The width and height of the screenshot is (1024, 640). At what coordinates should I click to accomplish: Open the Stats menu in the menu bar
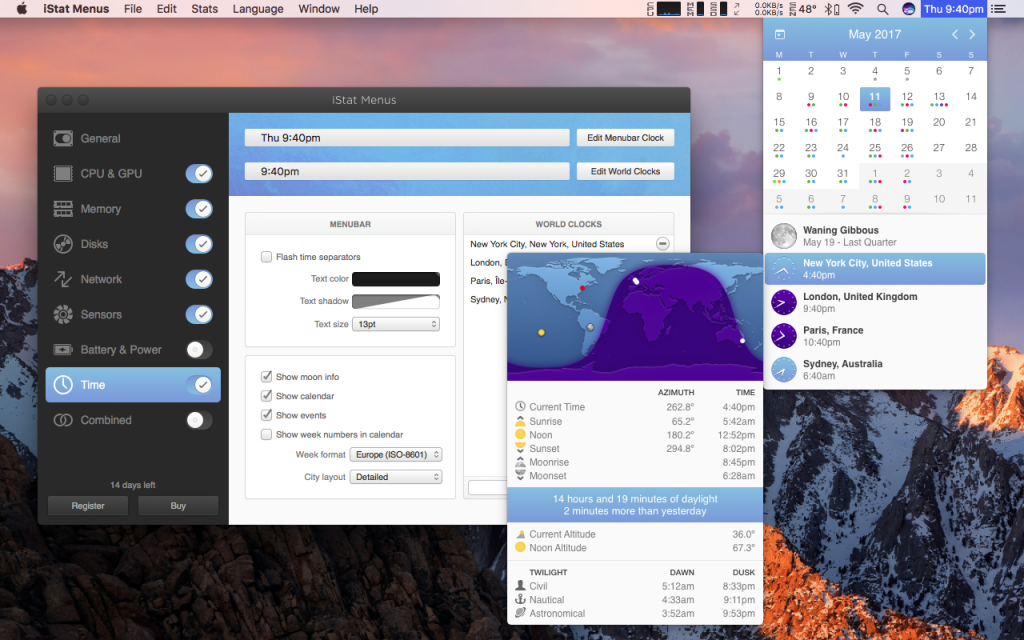click(204, 9)
